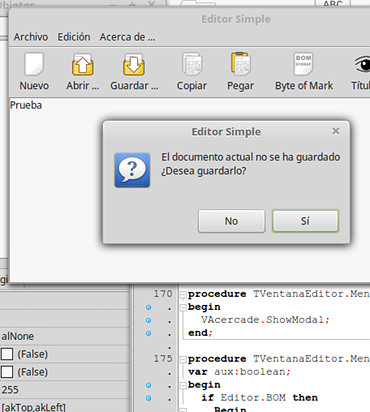Image resolution: width=370 pixels, height=412 pixels.
Task: Open the Archivo menu
Action: pos(31,37)
